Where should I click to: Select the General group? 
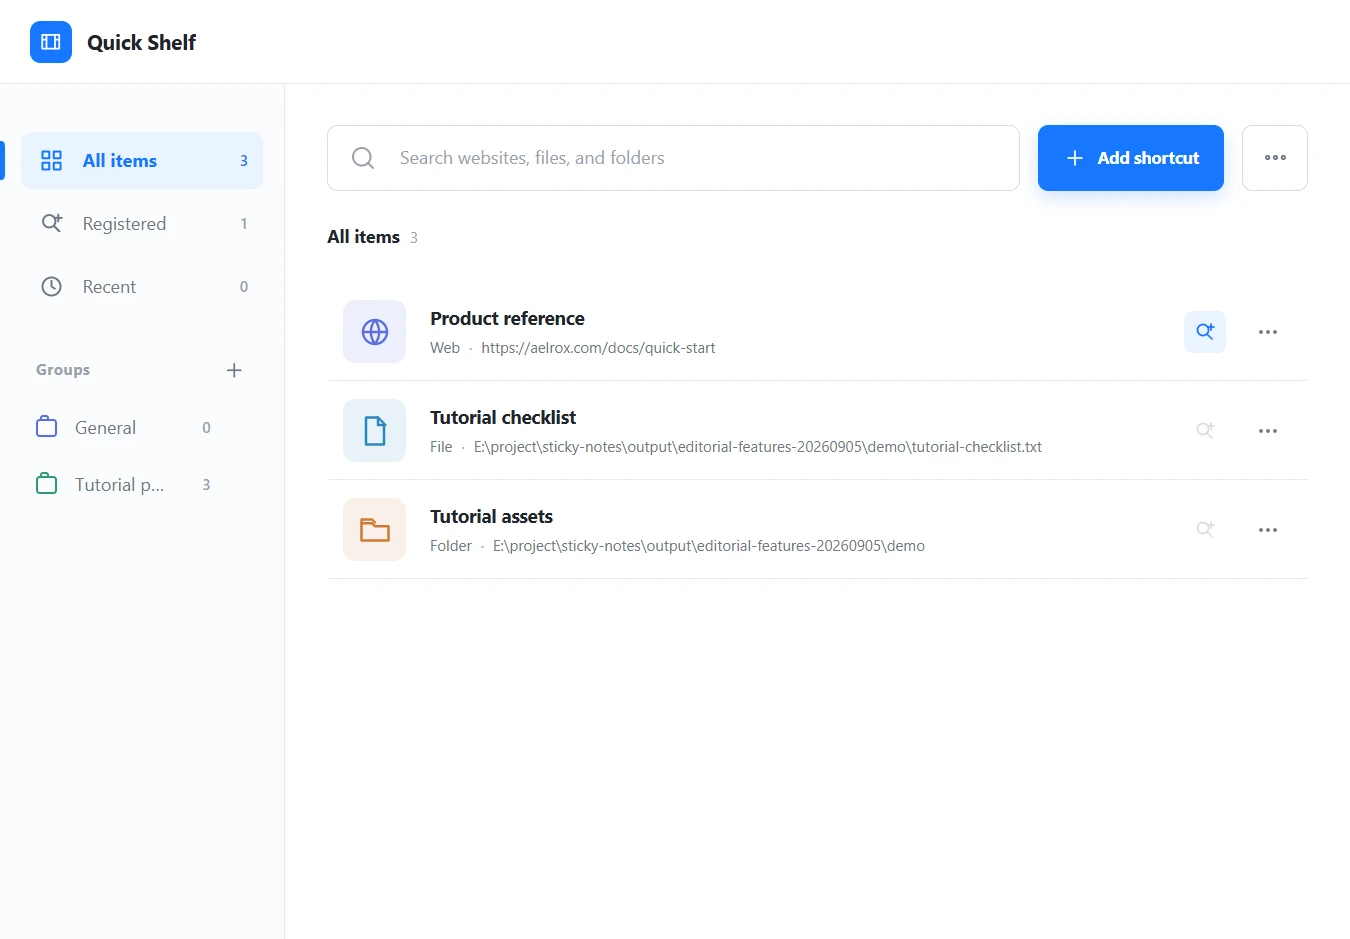coord(126,428)
